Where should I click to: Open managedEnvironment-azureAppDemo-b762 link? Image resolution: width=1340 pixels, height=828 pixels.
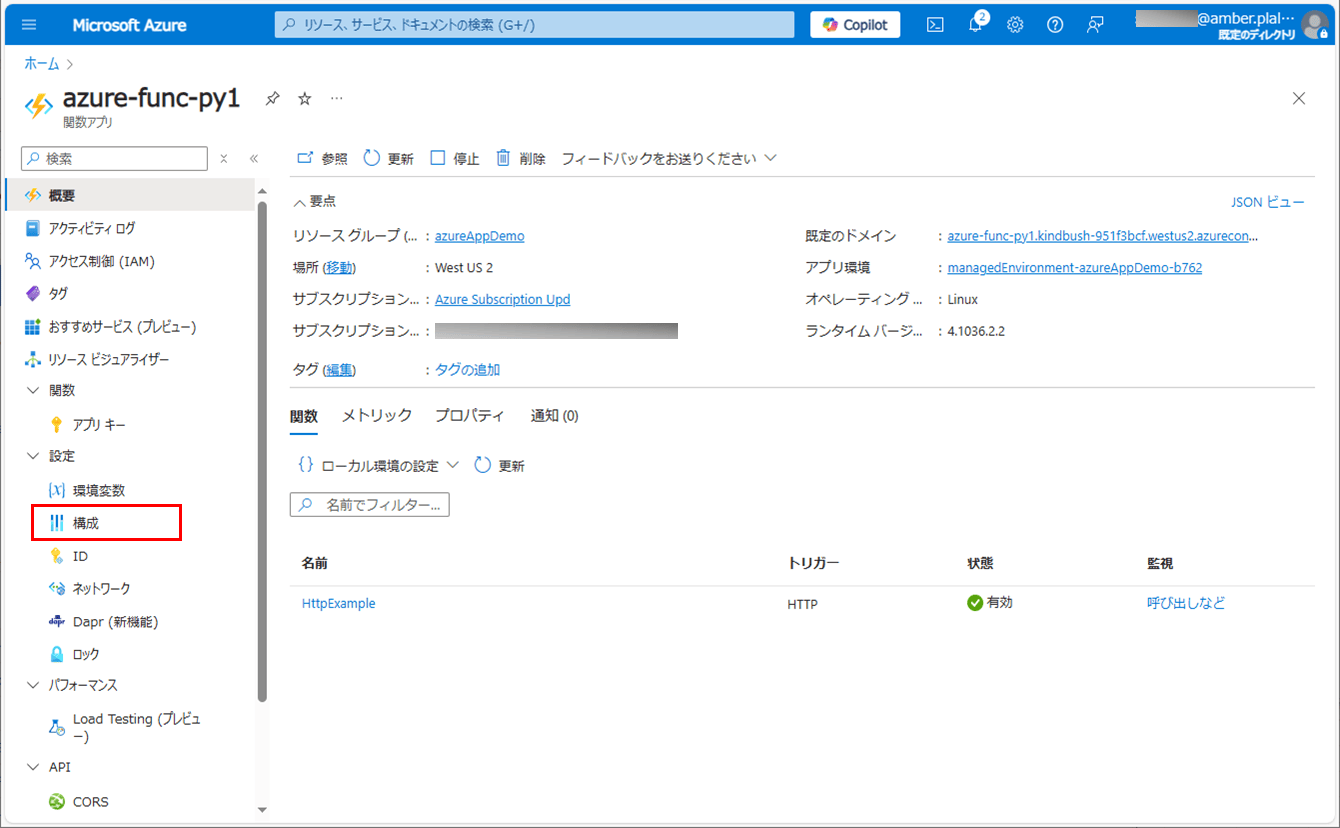(1075, 268)
